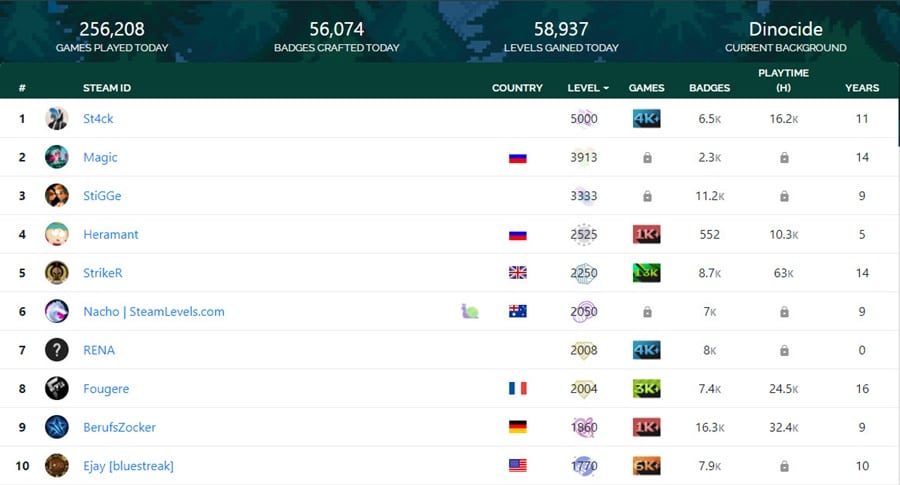
Task: Click the 5K games badge for Ejay
Action: click(x=646, y=465)
